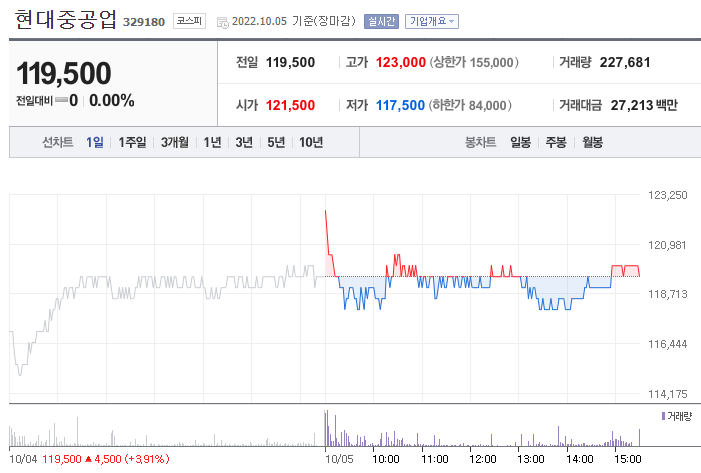Click the stock code 329180
701x473 pixels.
[x=144, y=22]
